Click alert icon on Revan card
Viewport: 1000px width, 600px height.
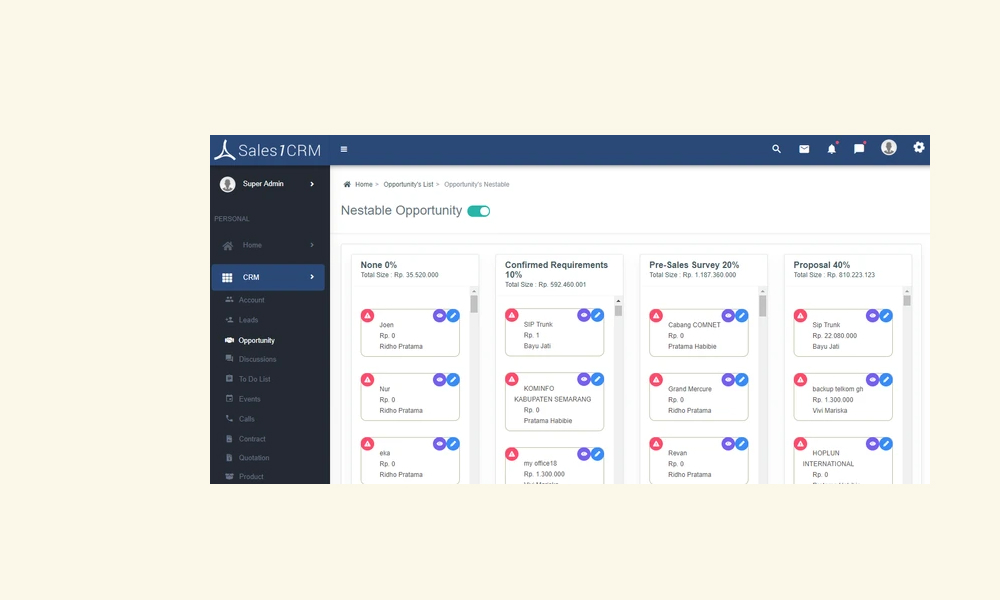[656, 444]
